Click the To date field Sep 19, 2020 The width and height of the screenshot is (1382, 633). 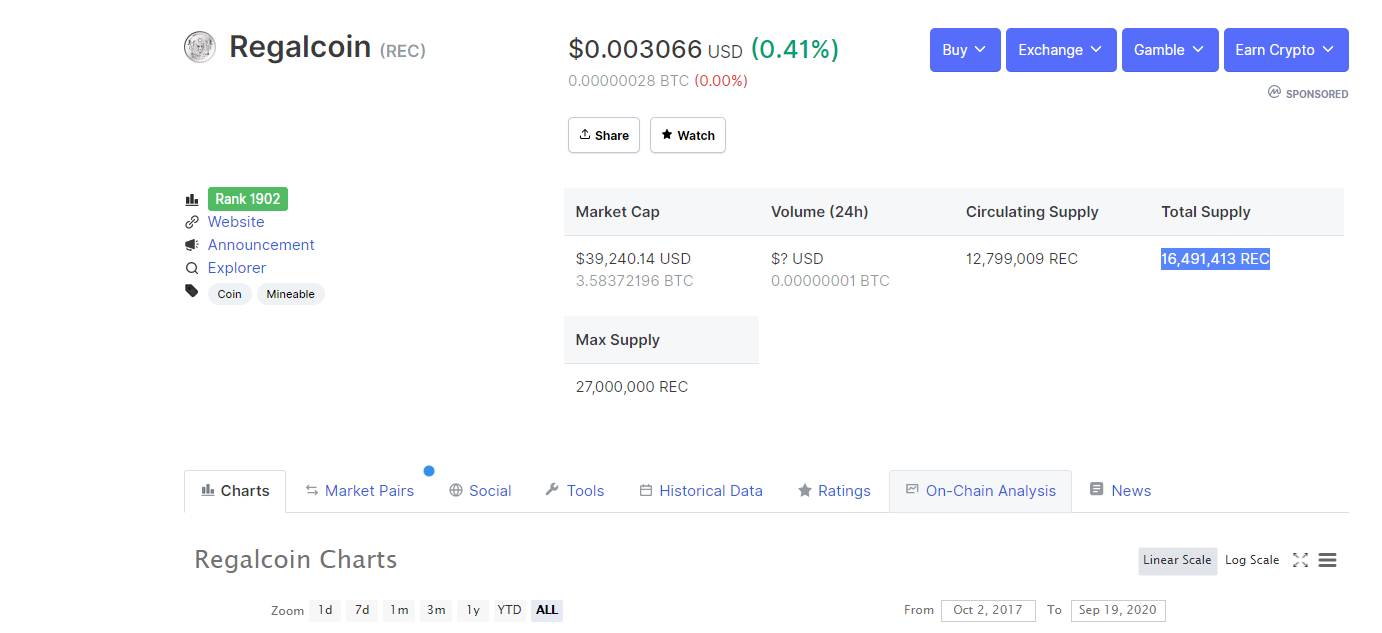tap(1118, 610)
